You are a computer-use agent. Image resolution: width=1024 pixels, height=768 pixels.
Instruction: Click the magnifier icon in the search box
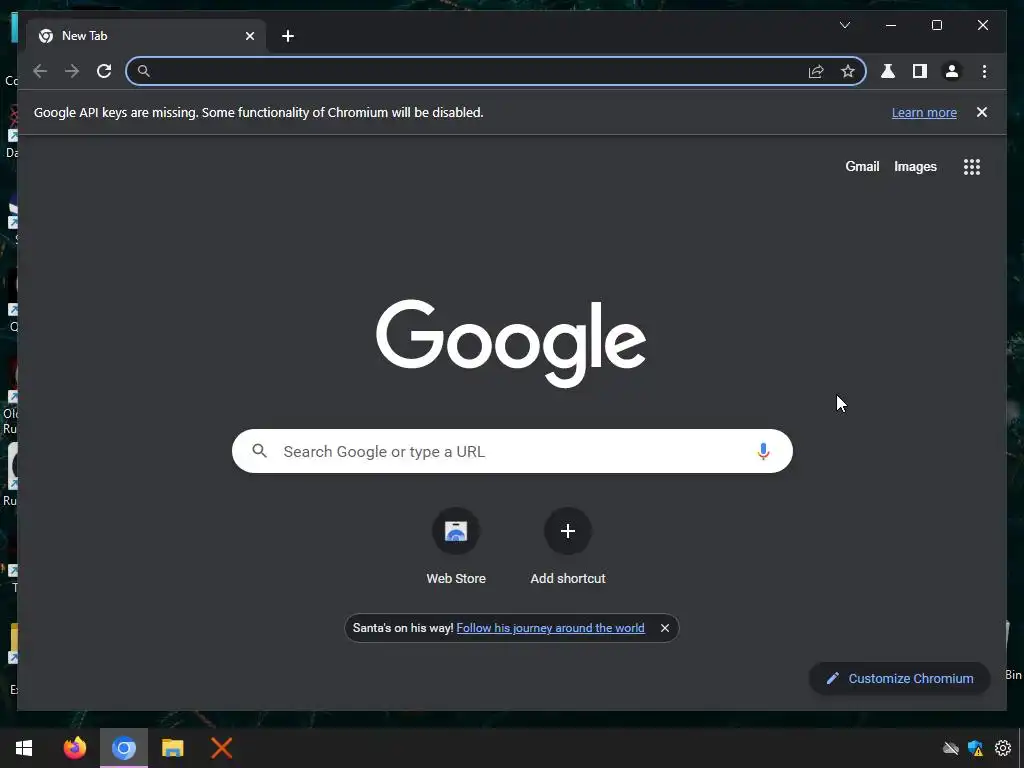259,451
